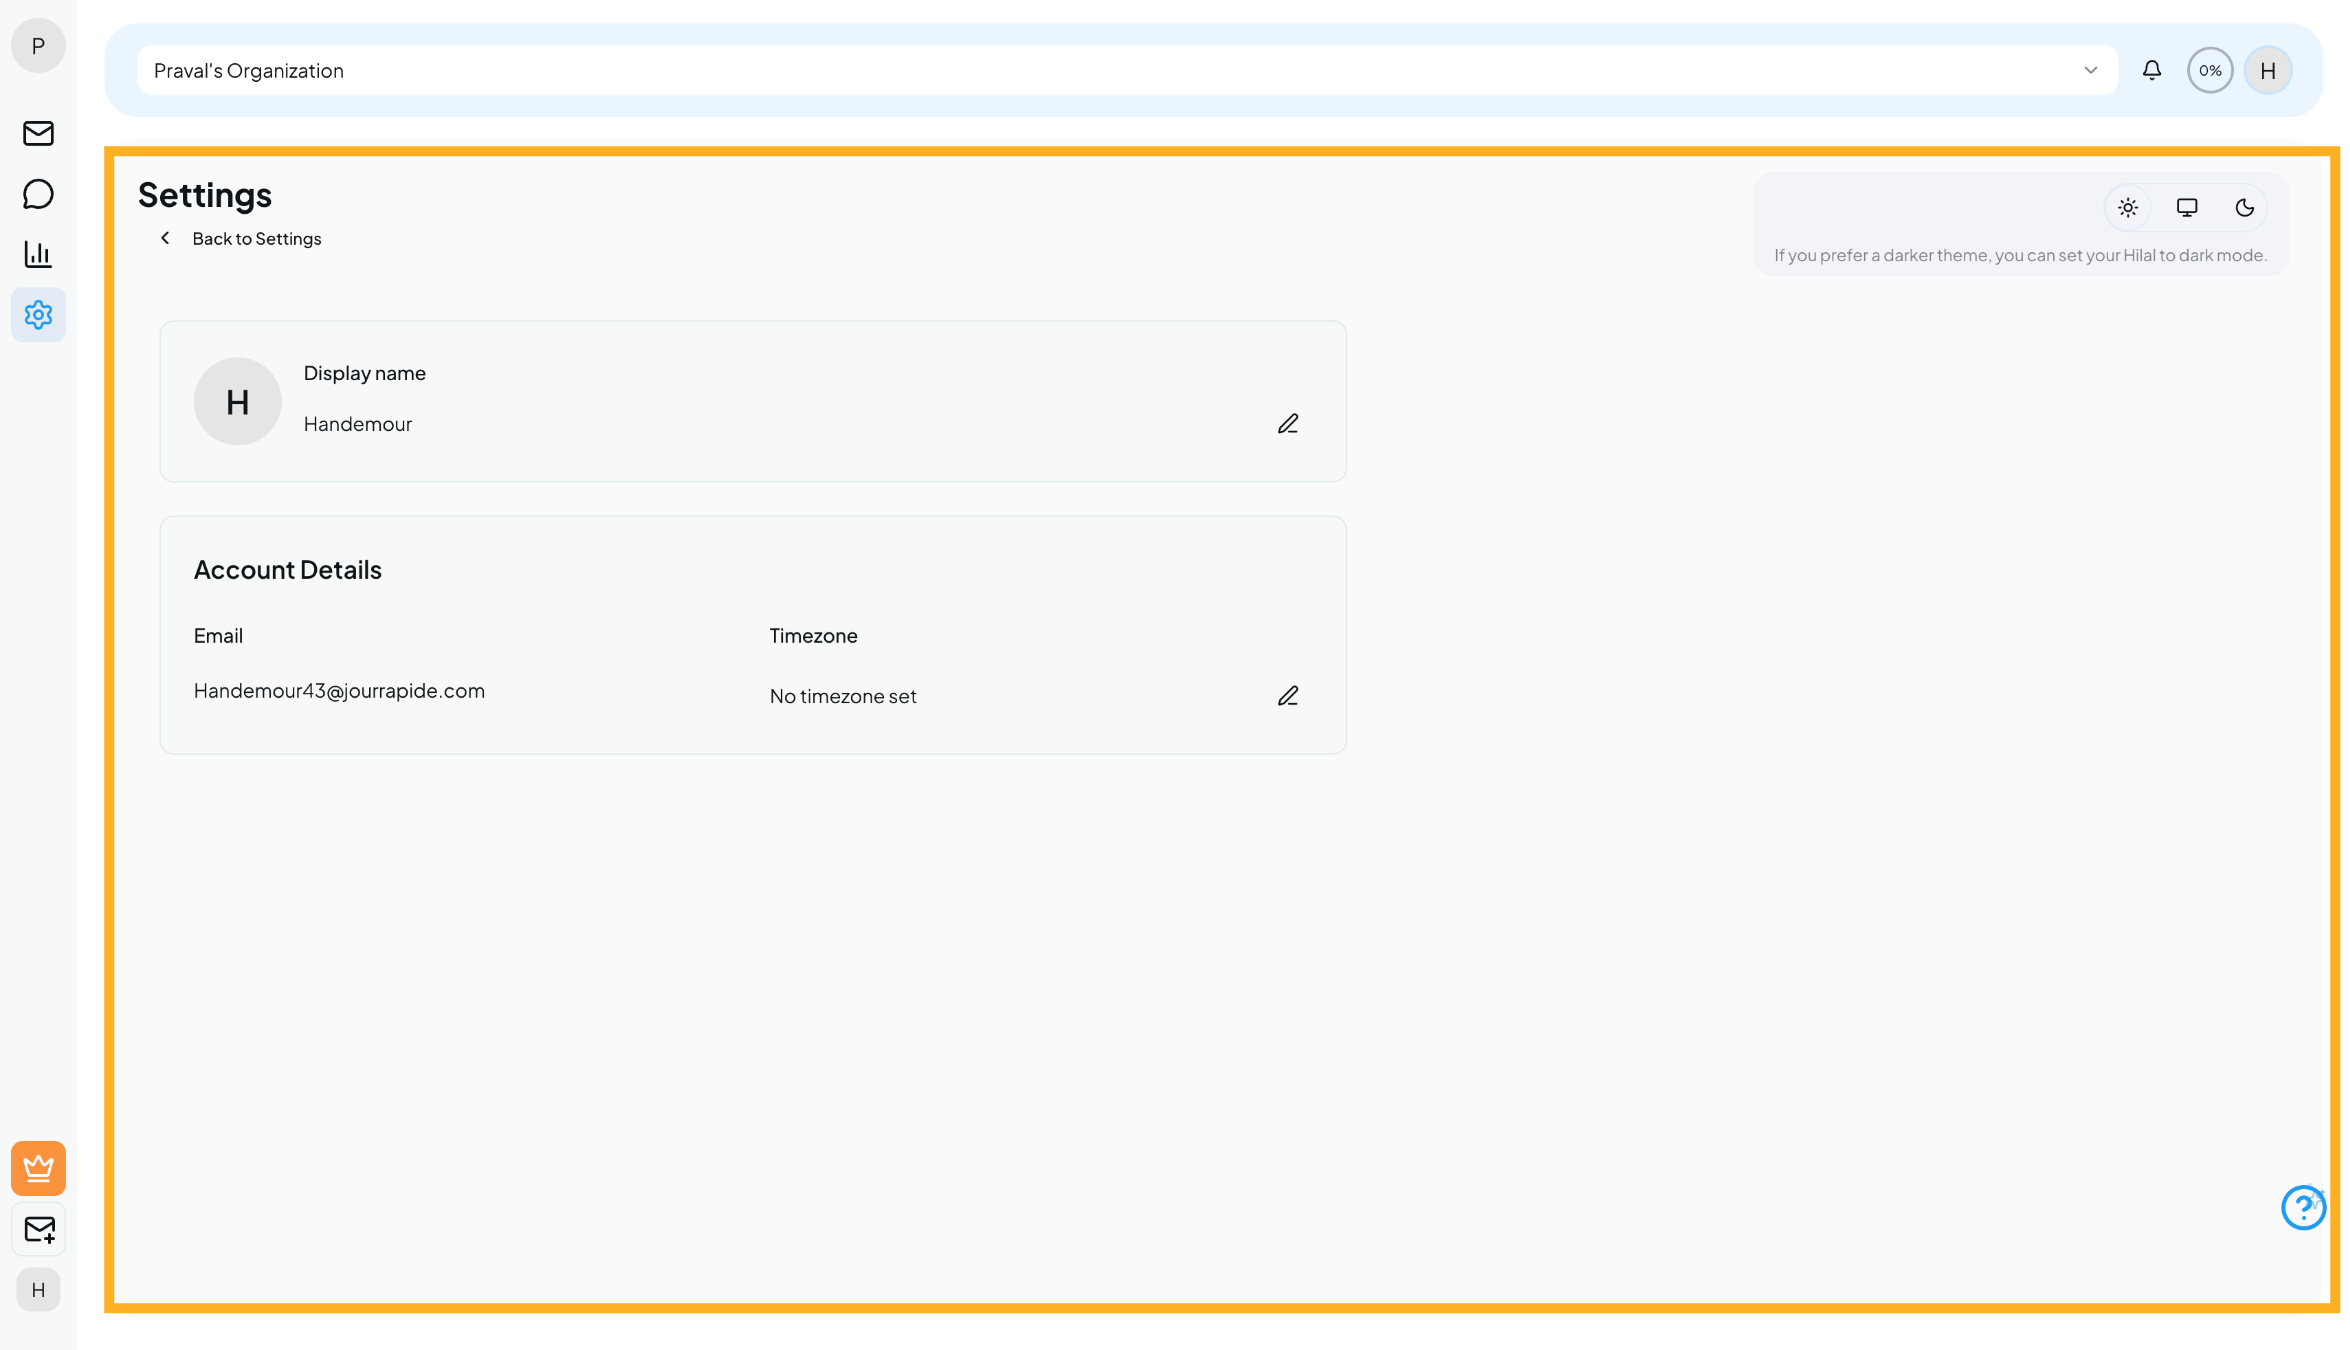
Task: Select system theme monitor toggle
Action: (x=2187, y=208)
